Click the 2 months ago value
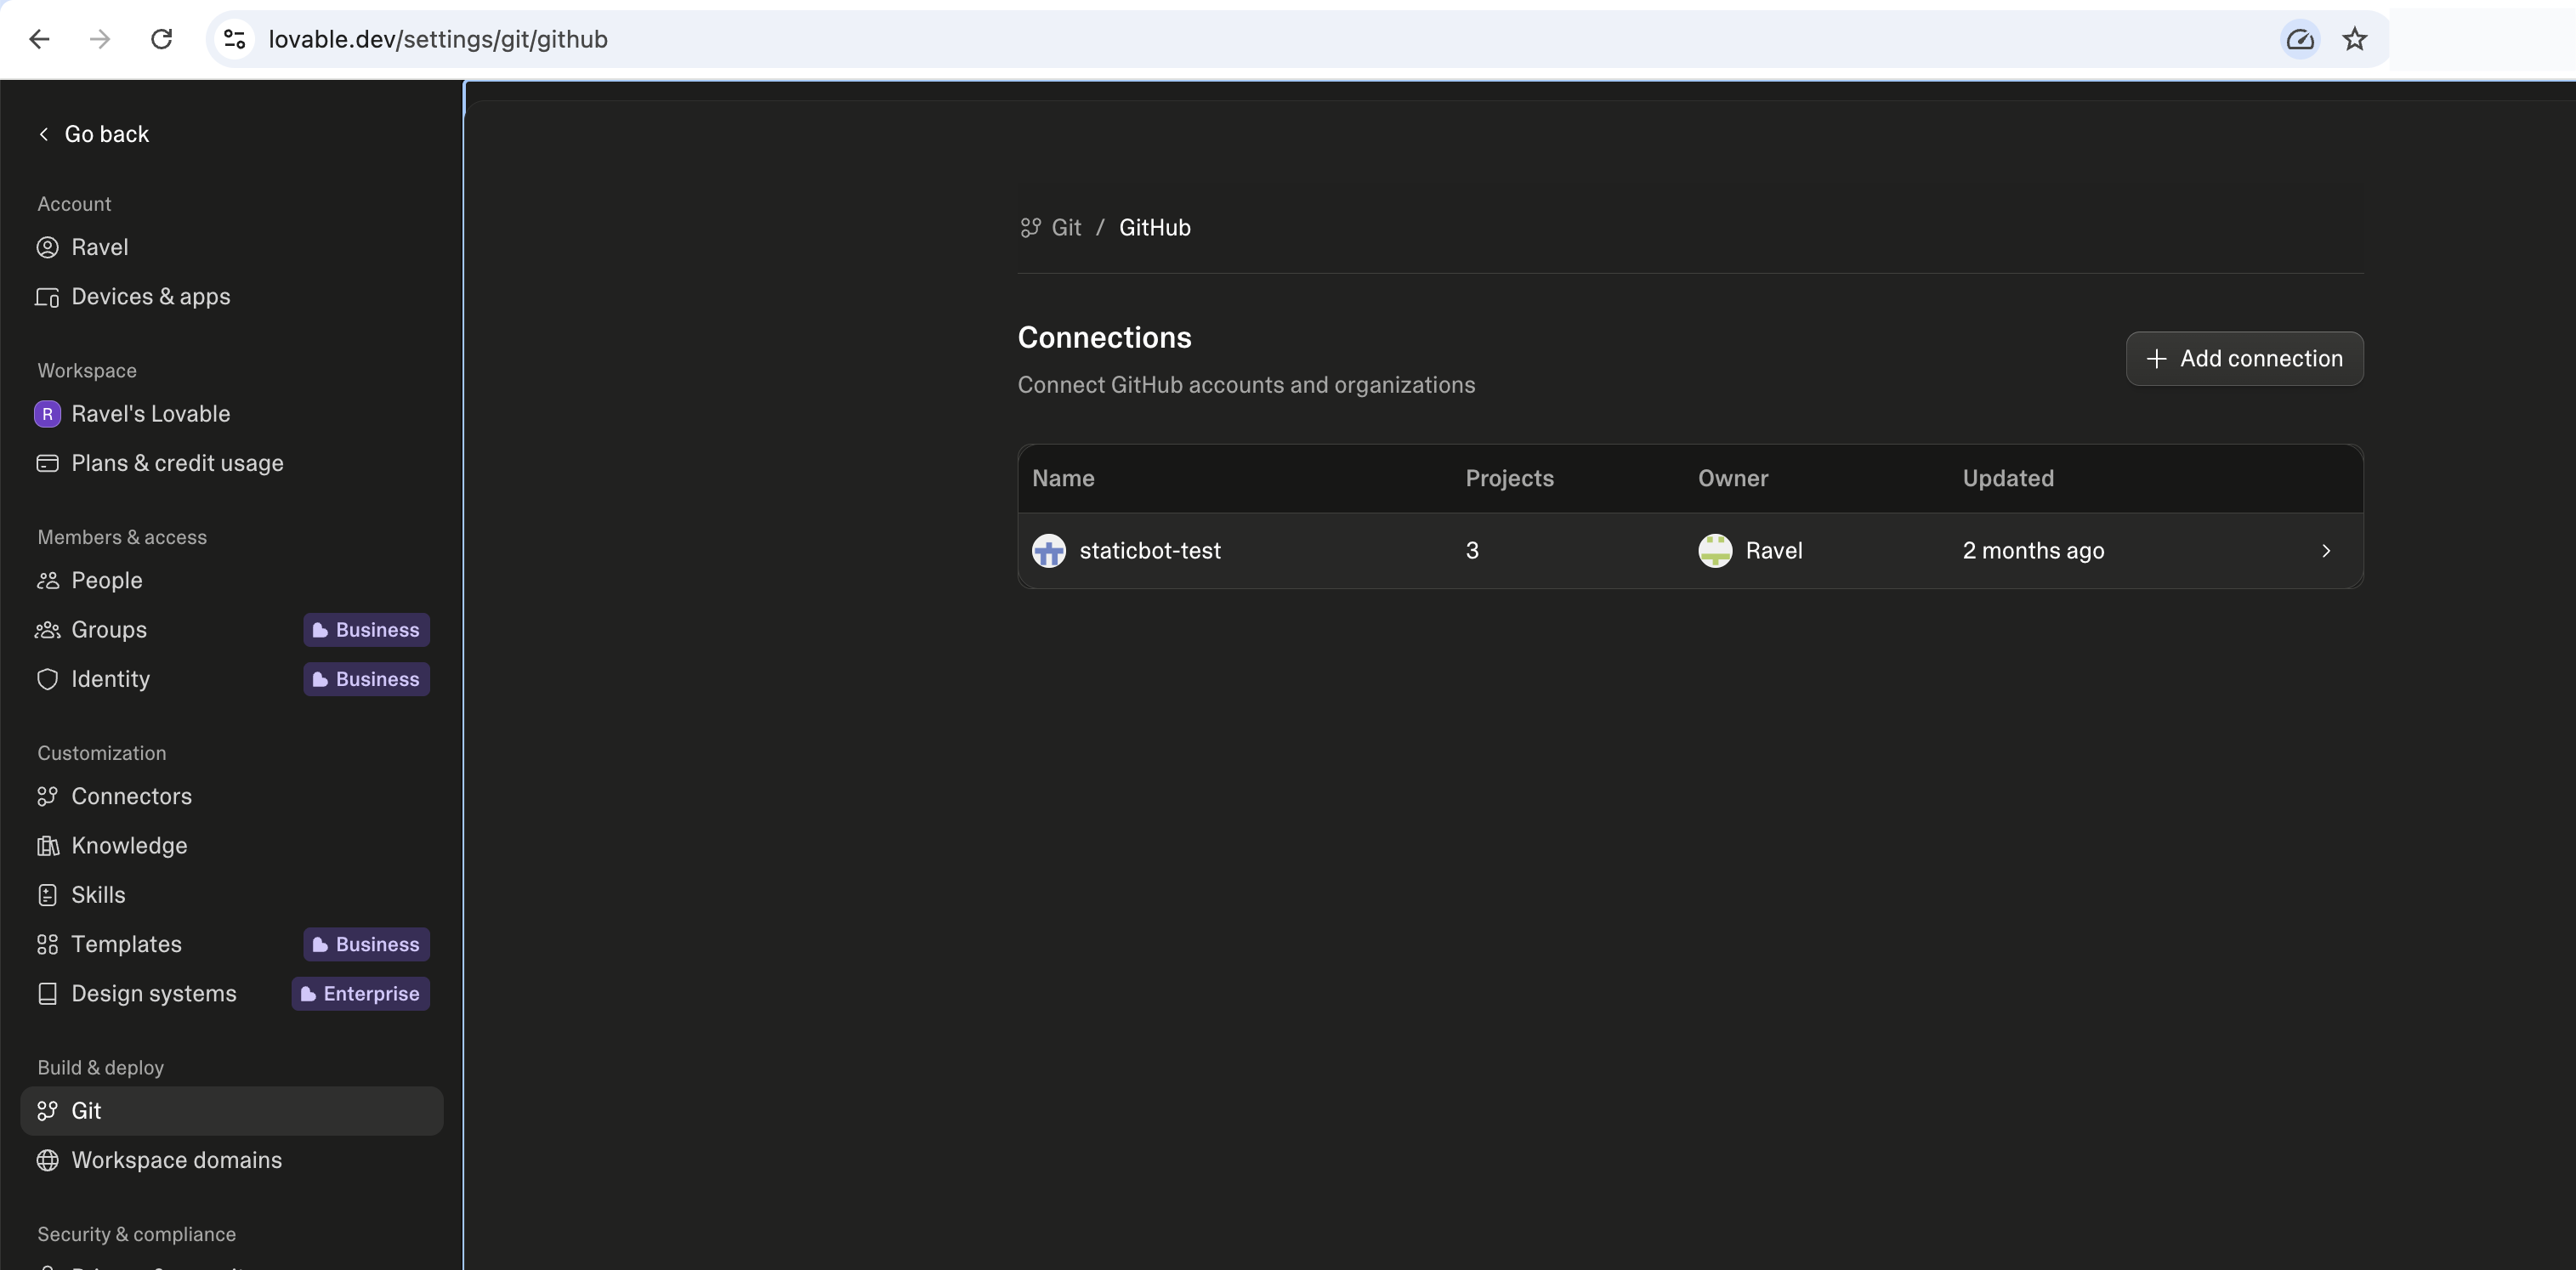This screenshot has width=2576, height=1270. coord(2033,551)
